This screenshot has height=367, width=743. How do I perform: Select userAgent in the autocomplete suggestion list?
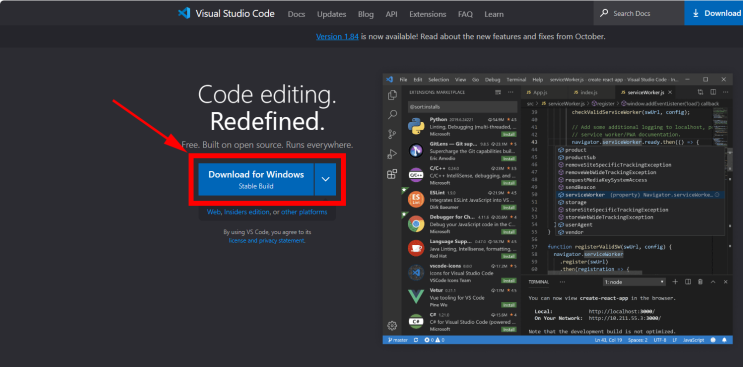coord(640,224)
